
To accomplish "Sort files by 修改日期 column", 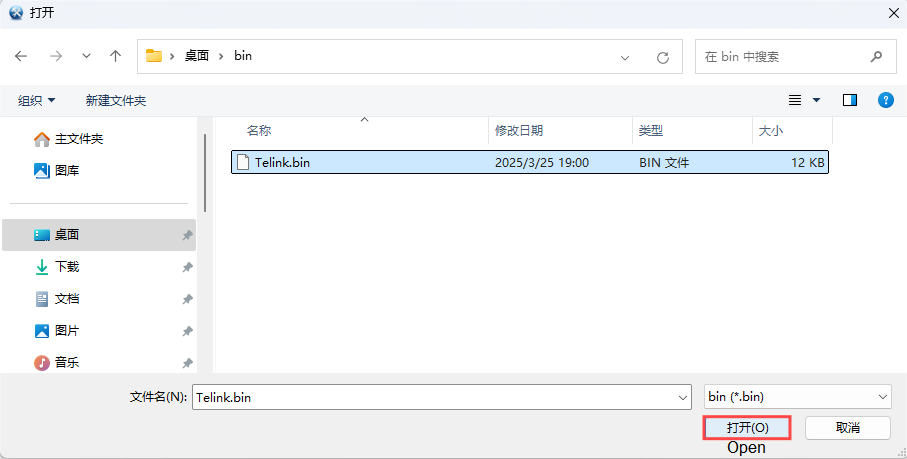I will pyautogui.click(x=518, y=131).
